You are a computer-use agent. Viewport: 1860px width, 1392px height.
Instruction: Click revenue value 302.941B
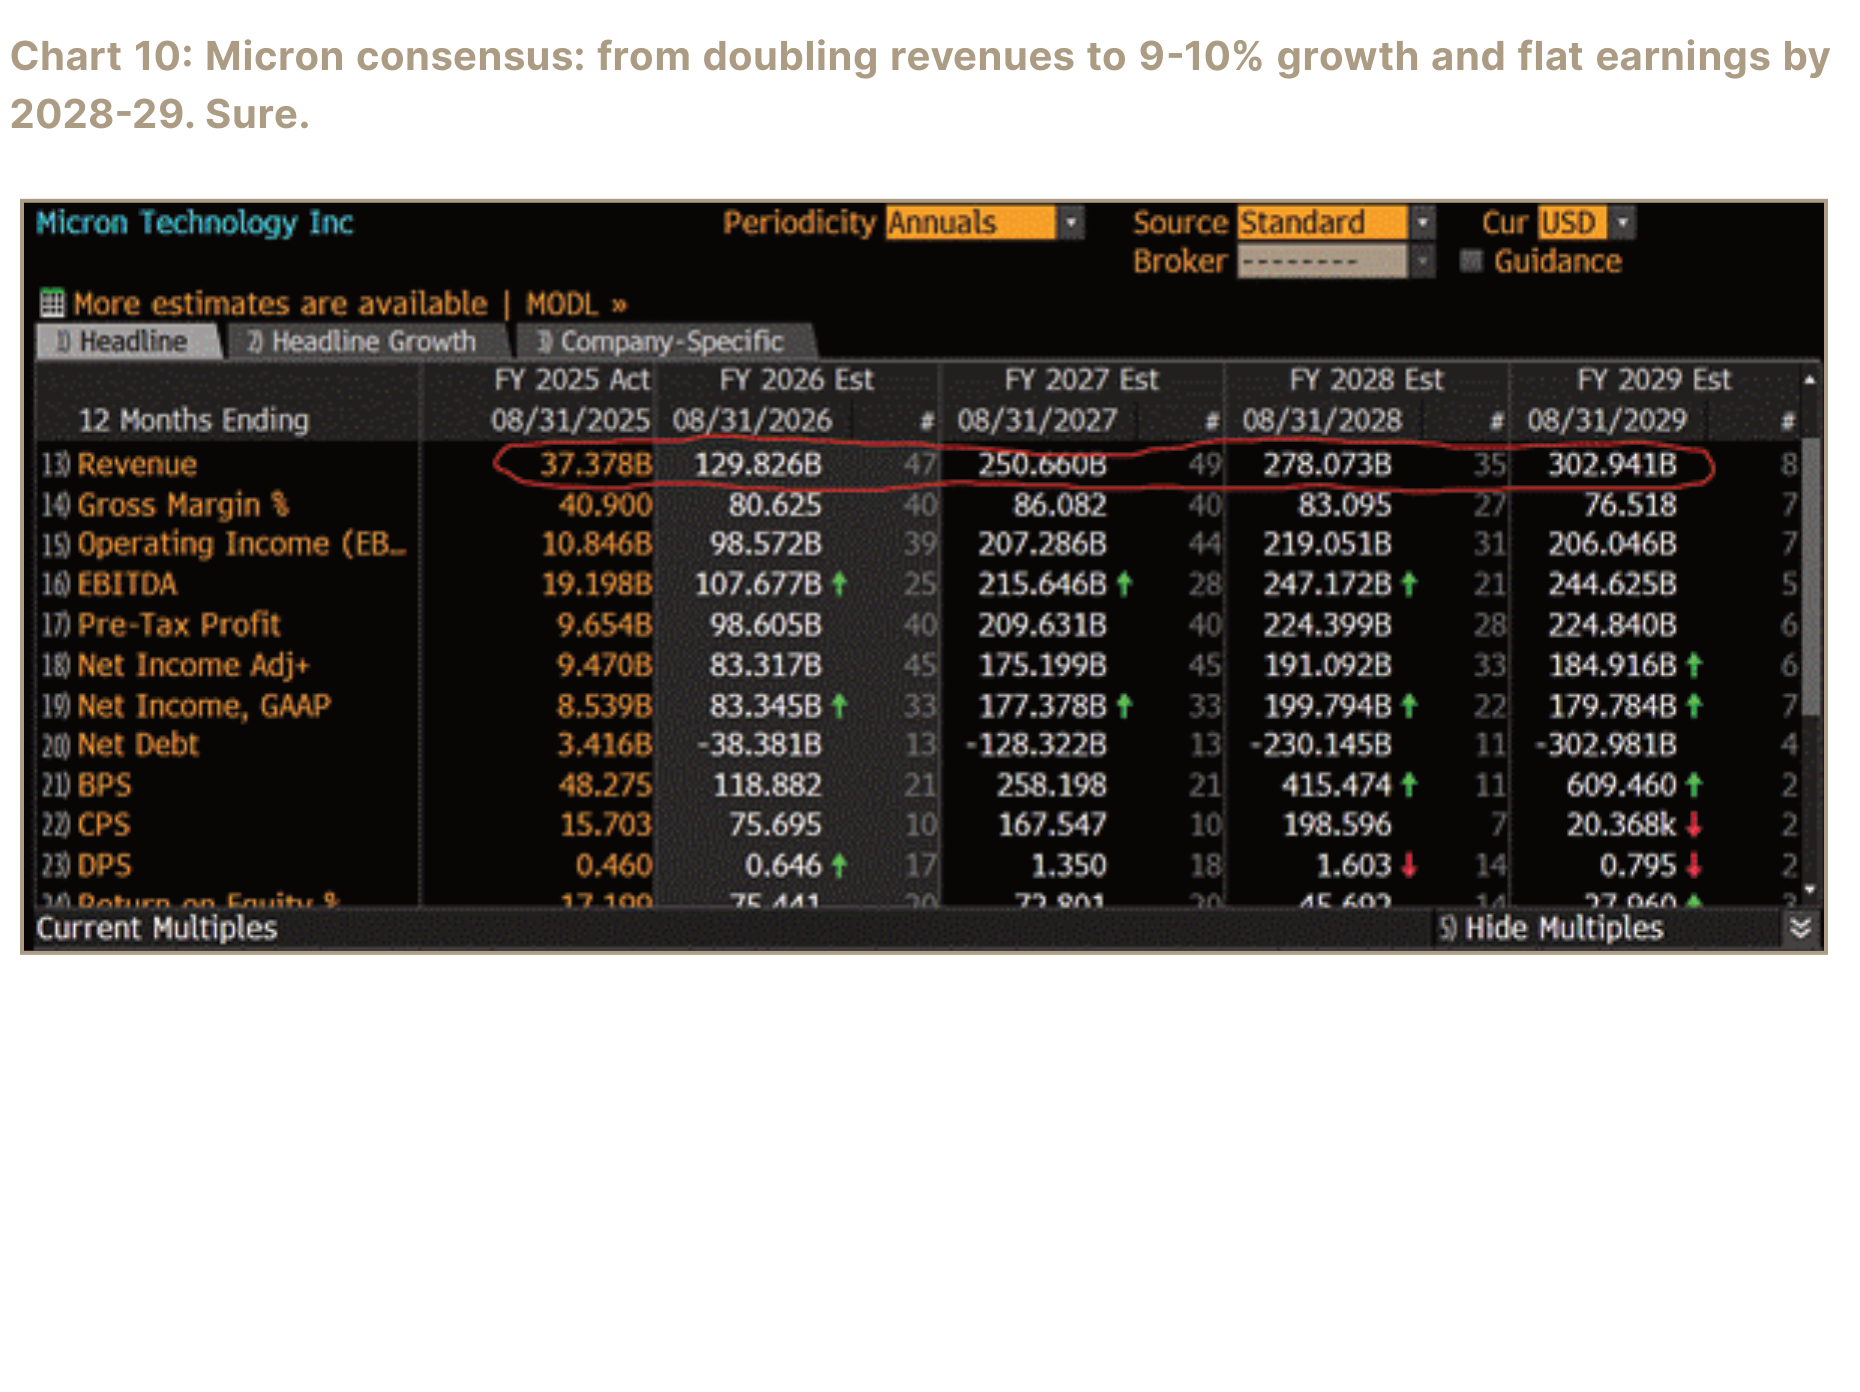pyautogui.click(x=1612, y=464)
